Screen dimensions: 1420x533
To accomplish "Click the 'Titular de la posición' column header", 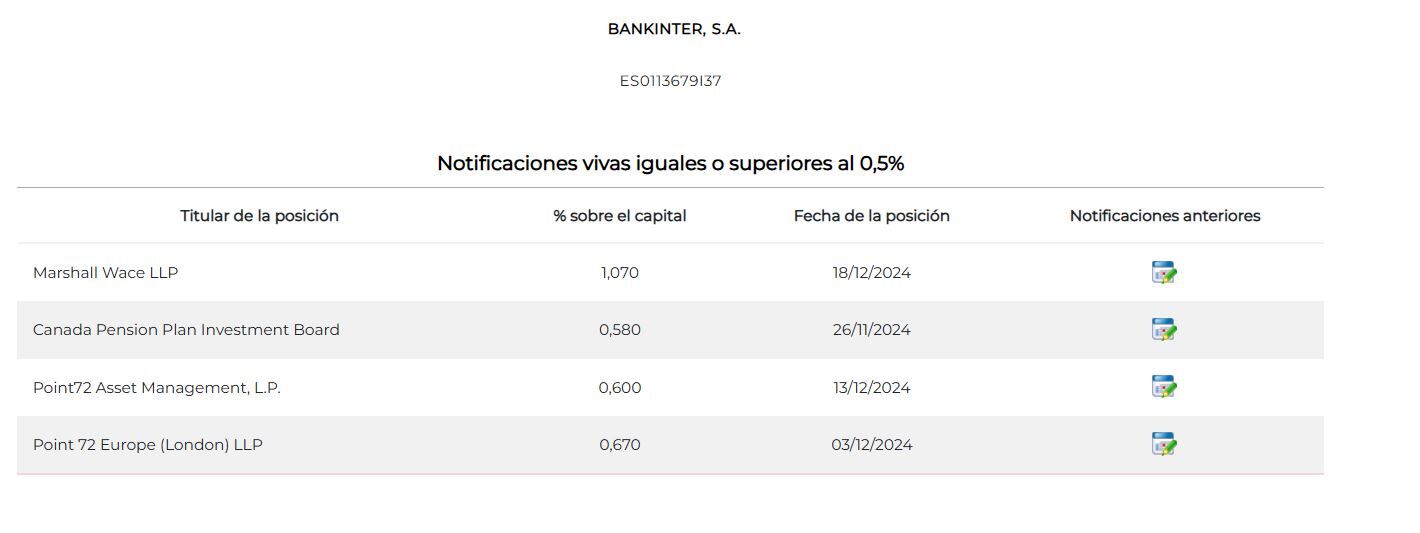I will pyautogui.click(x=259, y=216).
